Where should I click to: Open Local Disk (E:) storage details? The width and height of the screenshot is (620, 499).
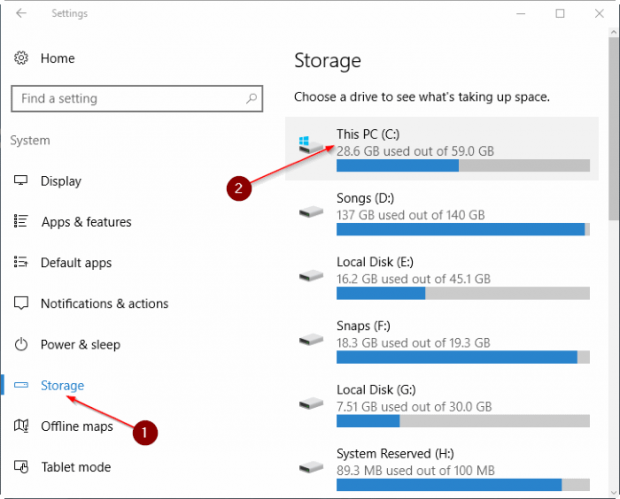click(x=441, y=278)
